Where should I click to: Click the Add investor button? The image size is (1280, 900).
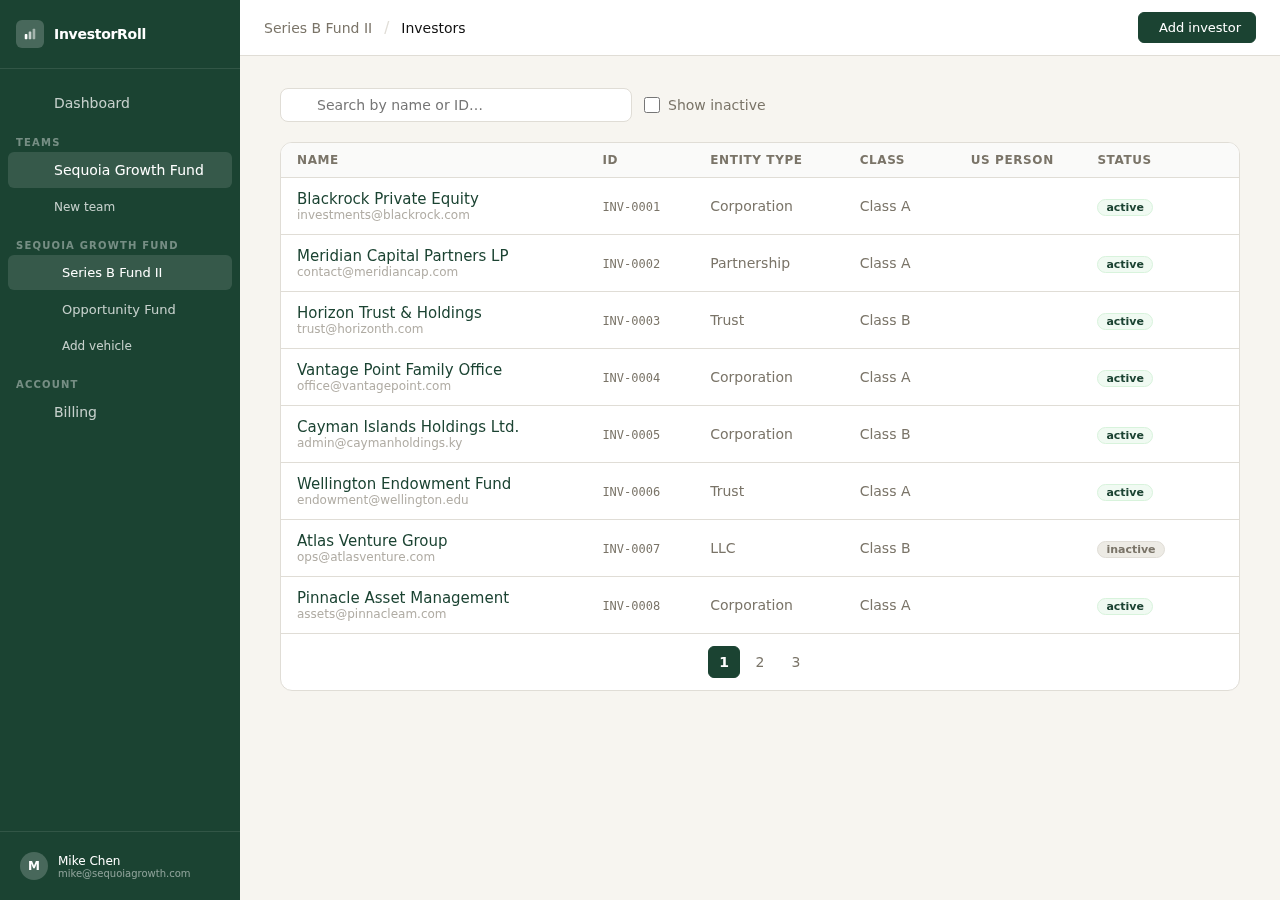pos(1197,27)
